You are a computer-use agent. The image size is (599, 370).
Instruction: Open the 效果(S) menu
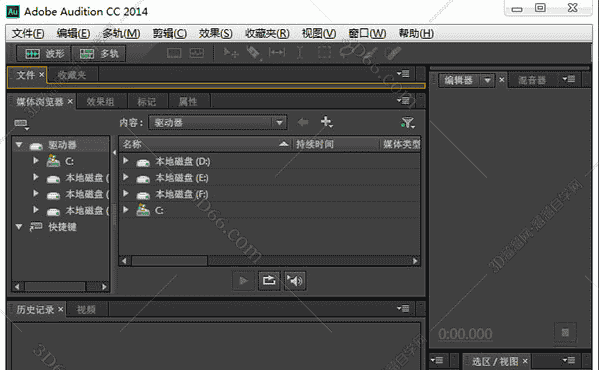(215, 34)
